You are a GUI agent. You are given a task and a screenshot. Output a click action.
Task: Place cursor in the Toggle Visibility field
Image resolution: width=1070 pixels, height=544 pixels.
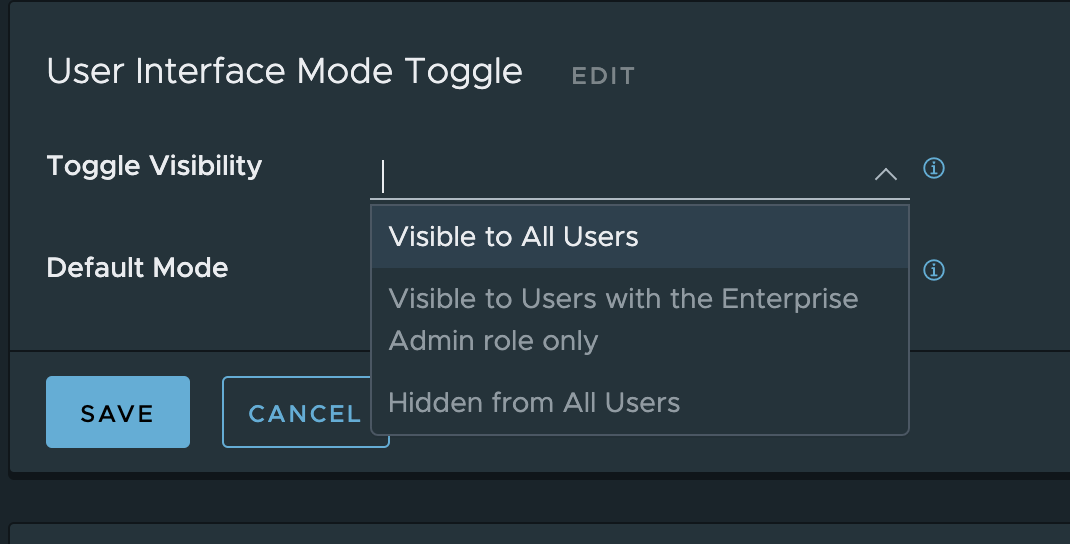[620, 177]
